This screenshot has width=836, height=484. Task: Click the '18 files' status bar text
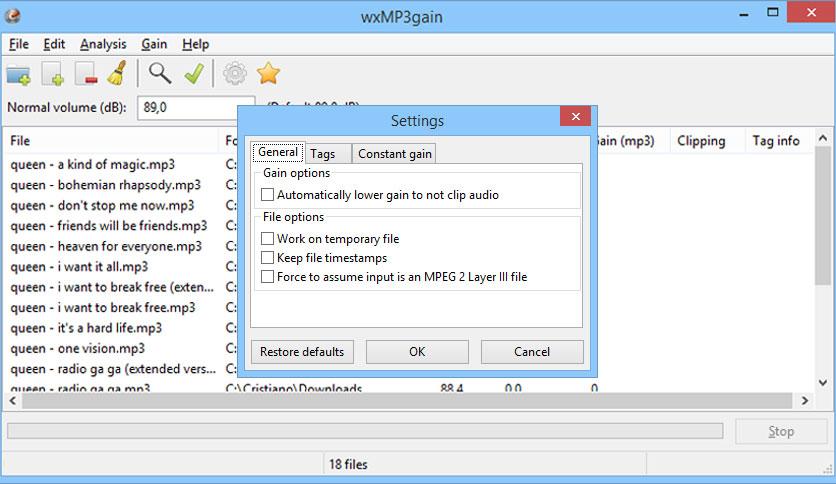pyautogui.click(x=348, y=464)
